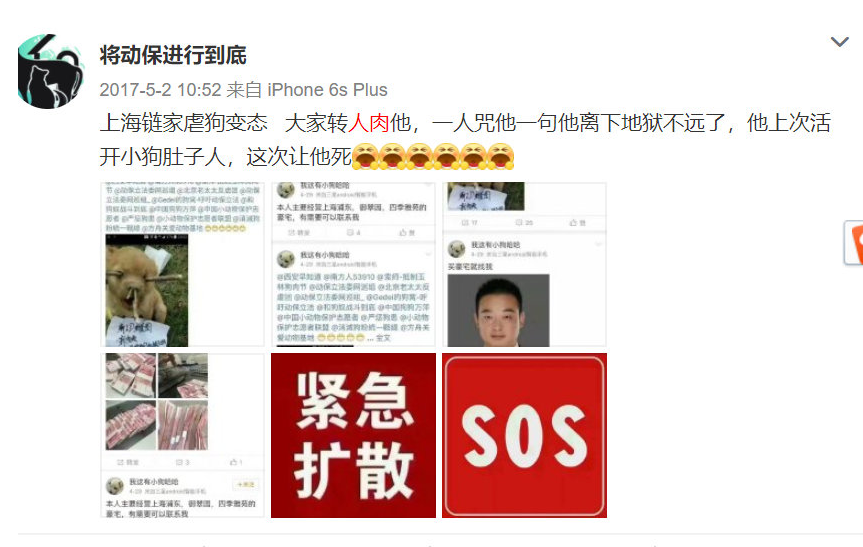Open the thumbnail showing the dog photo

[182, 265]
